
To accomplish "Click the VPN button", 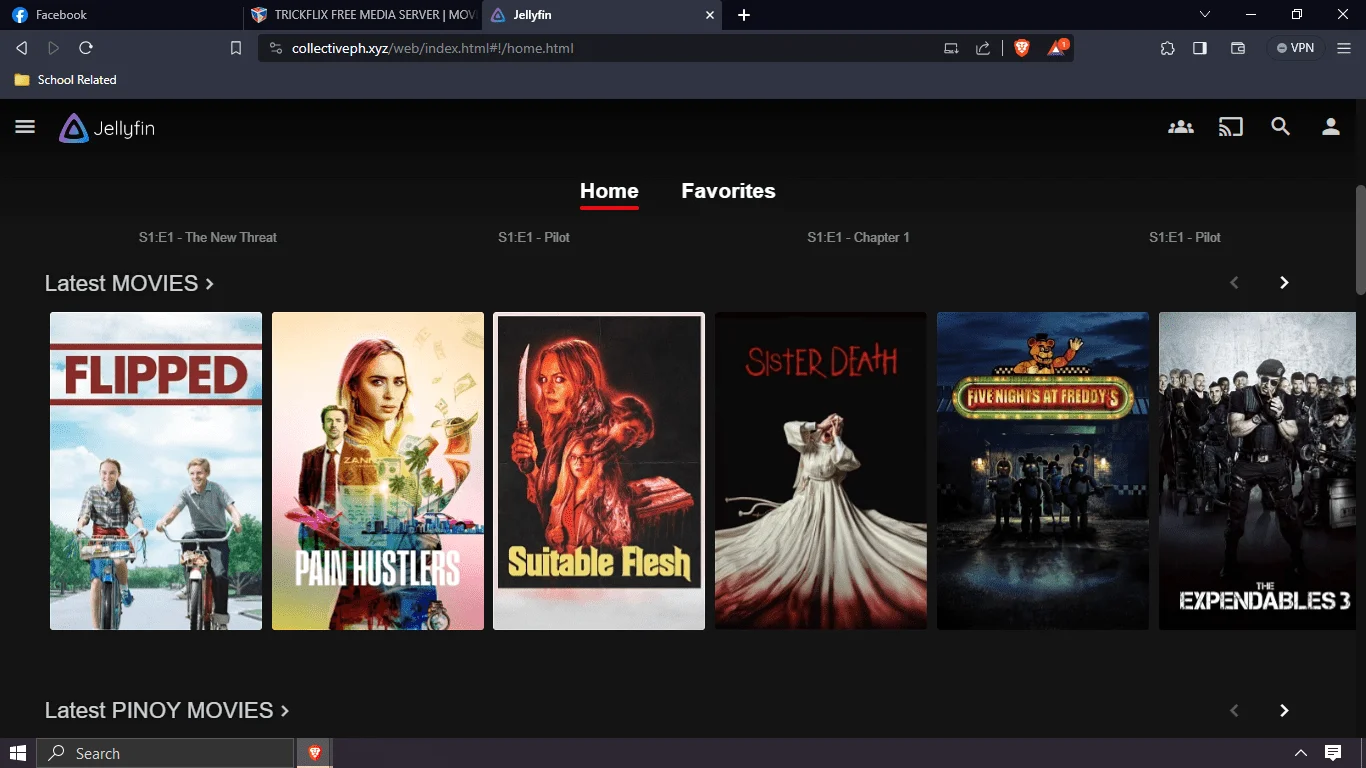I will click(1296, 48).
